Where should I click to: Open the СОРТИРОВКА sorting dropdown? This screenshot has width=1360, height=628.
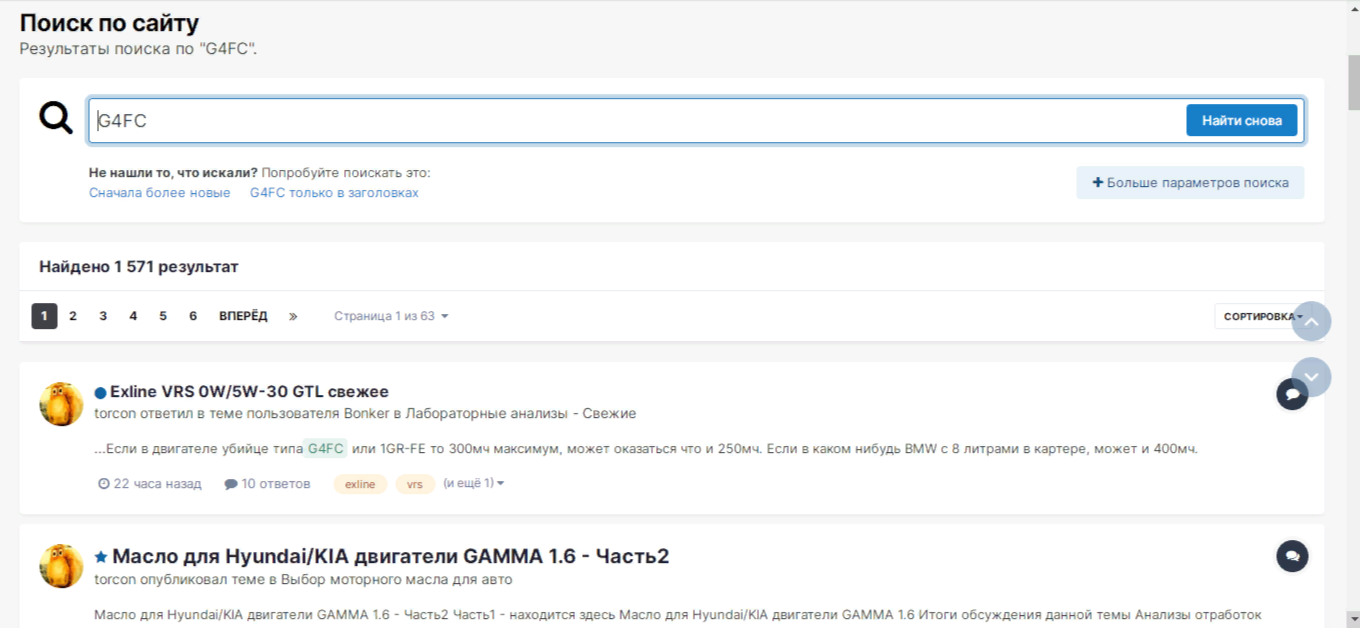coord(1263,316)
